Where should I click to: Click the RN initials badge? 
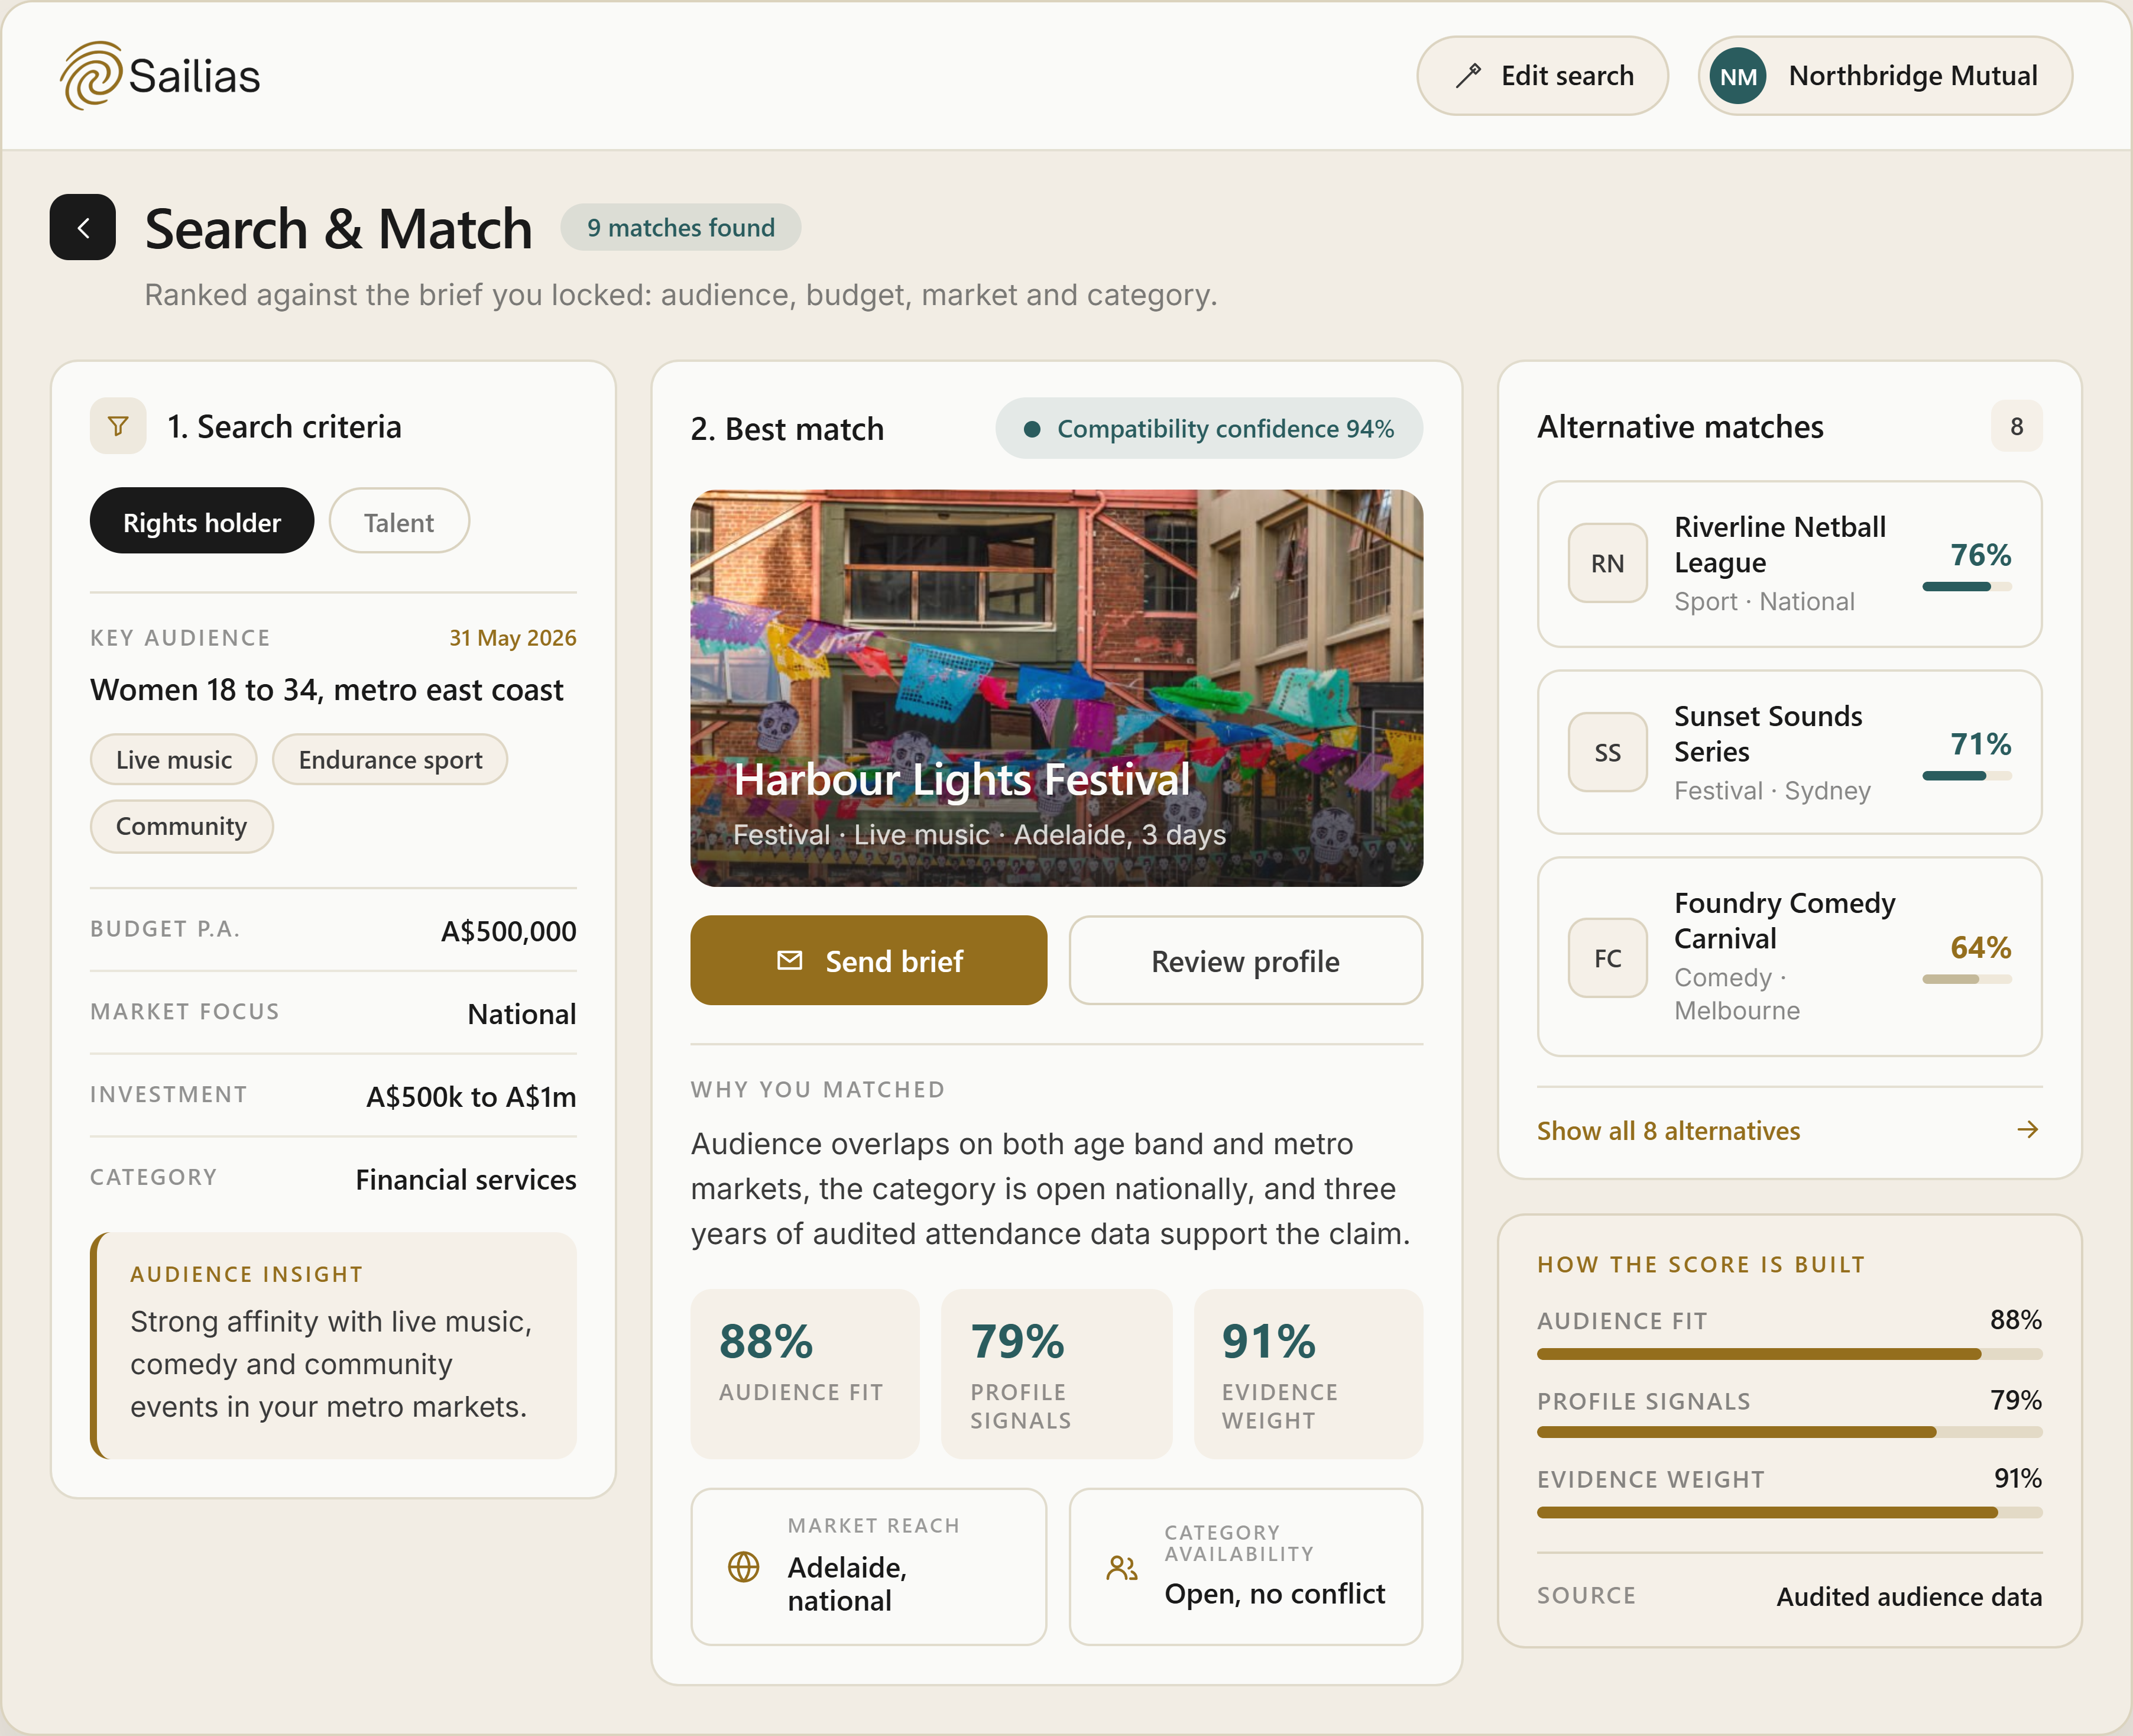click(1607, 563)
